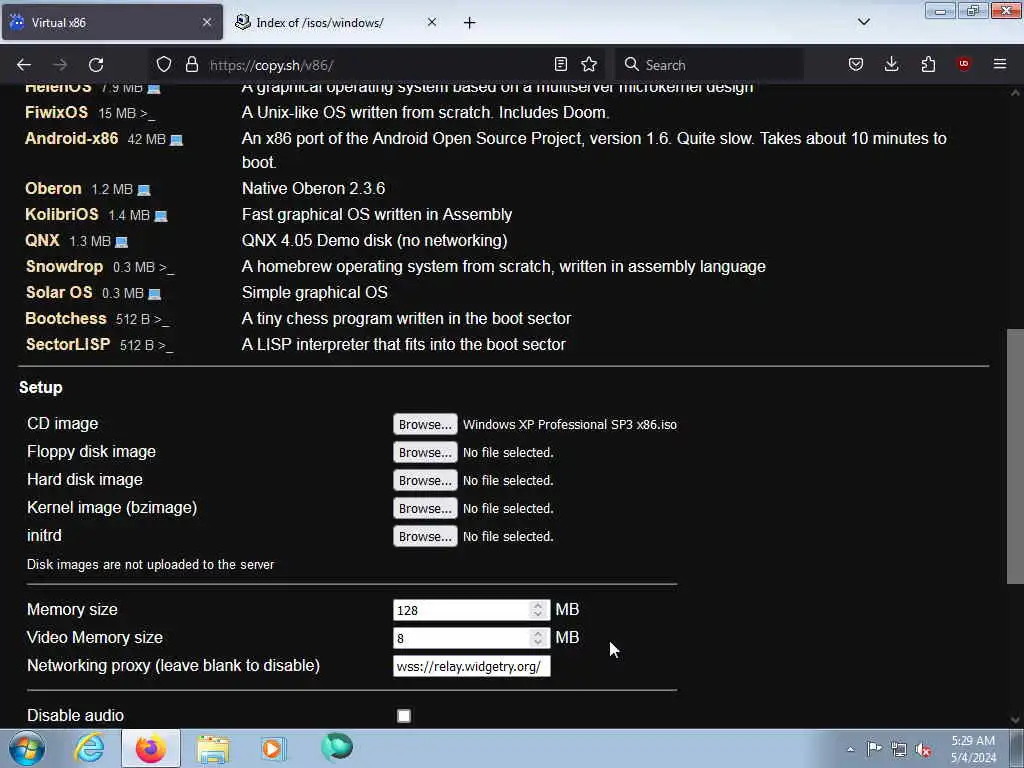Open Internet Explorer from the taskbar
Image resolution: width=1024 pixels, height=768 pixels.
point(89,748)
